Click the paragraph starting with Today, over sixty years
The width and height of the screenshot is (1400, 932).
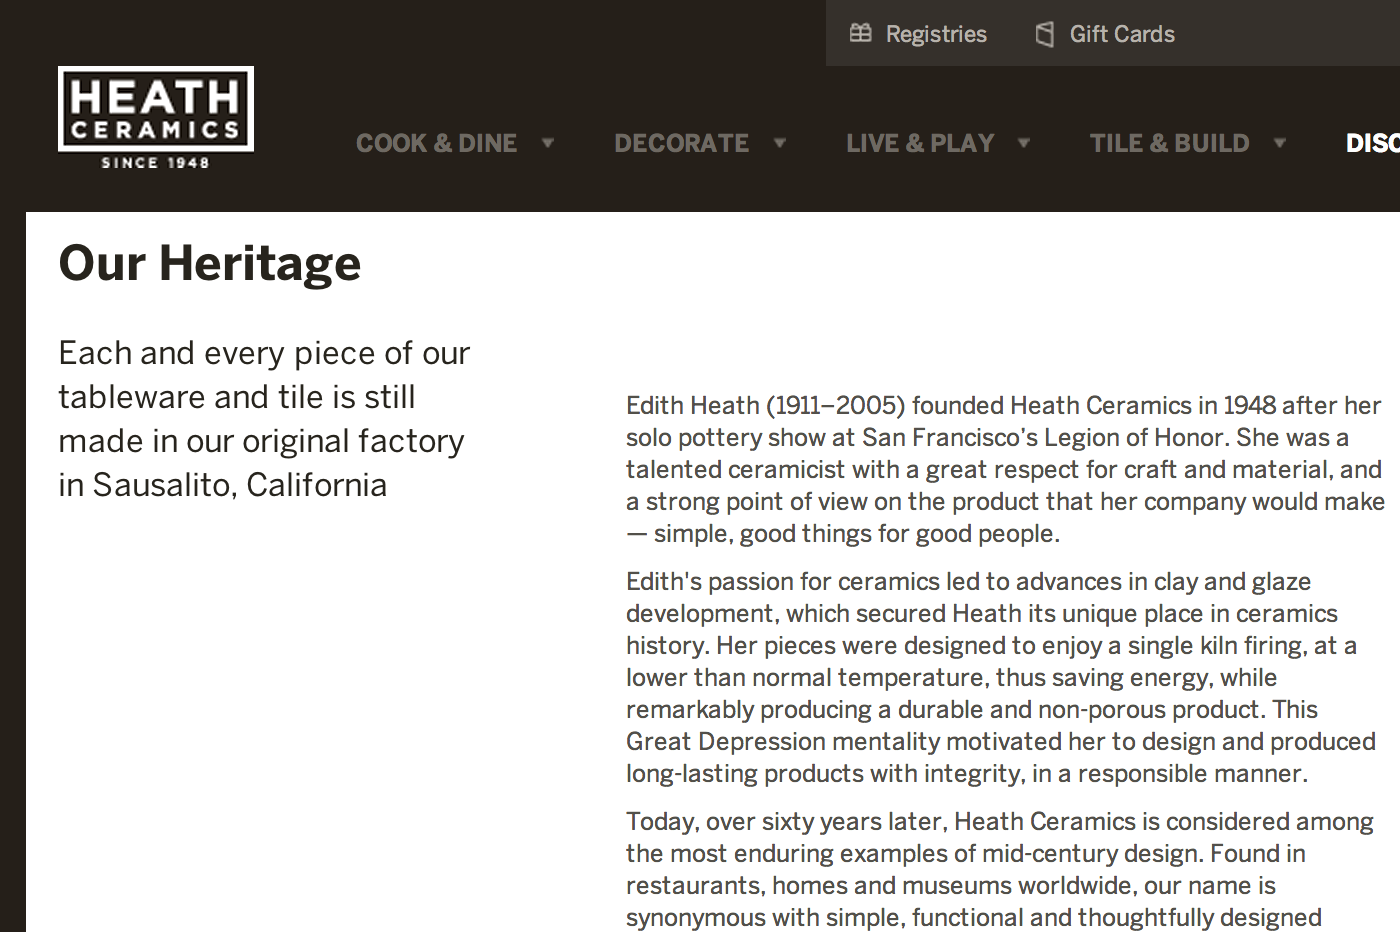click(1000, 869)
